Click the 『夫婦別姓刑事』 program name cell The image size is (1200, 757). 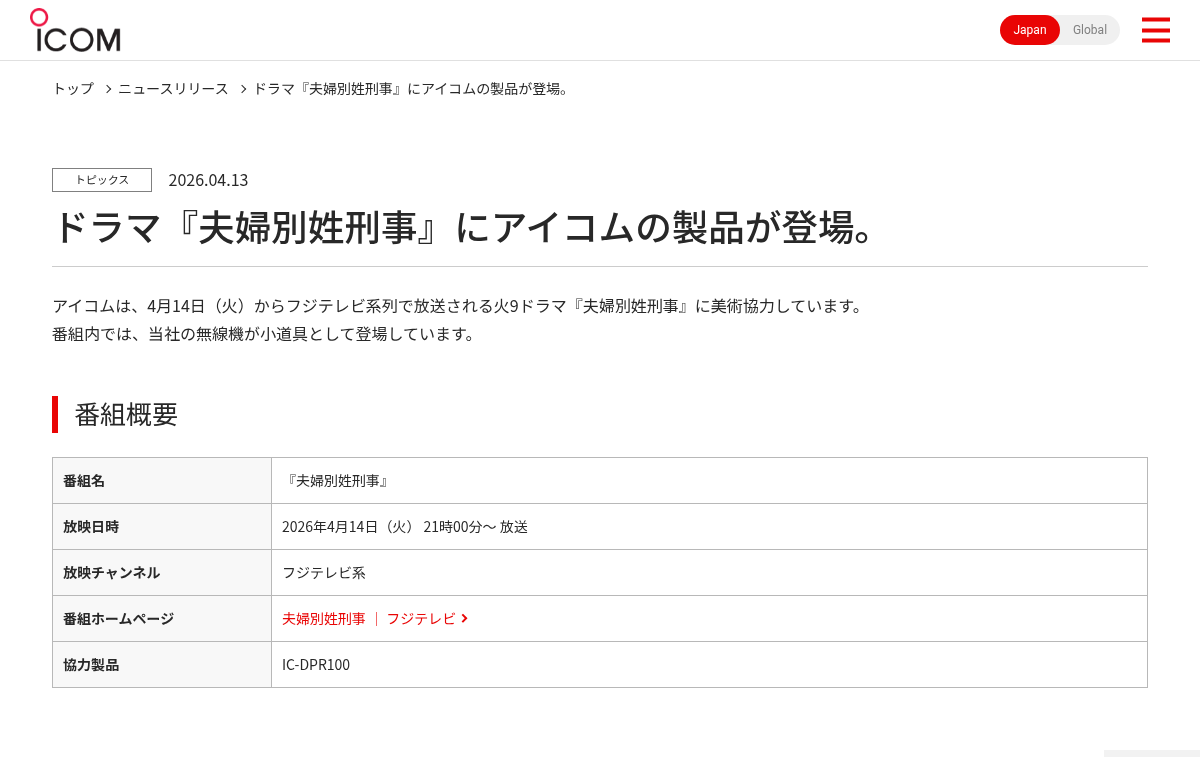709,481
